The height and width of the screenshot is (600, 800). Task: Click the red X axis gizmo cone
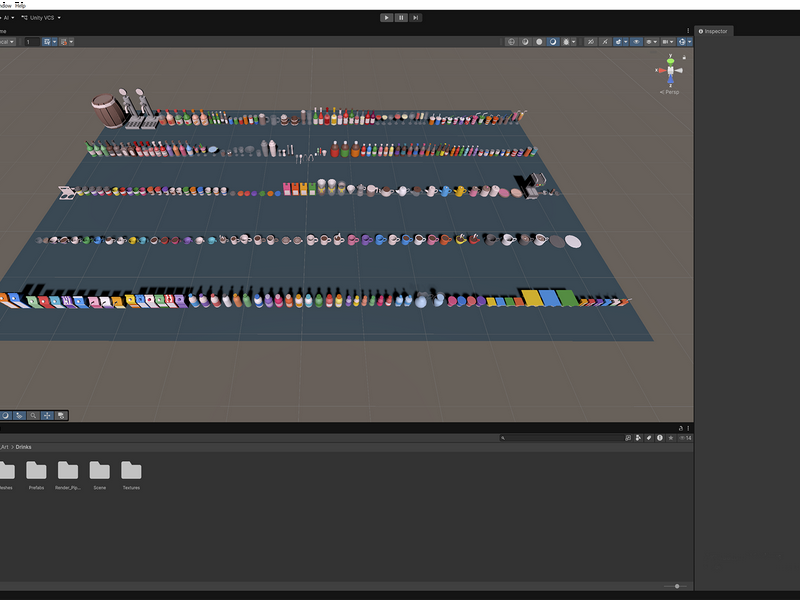pyautogui.click(x=662, y=70)
